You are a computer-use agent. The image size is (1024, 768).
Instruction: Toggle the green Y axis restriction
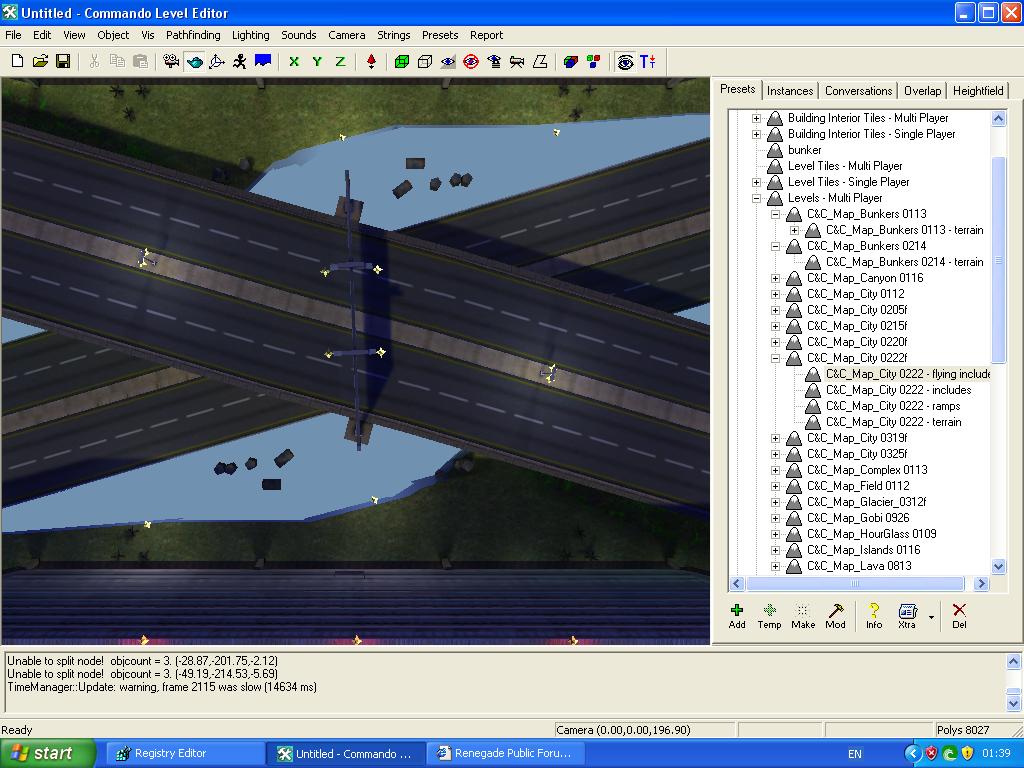coord(317,62)
